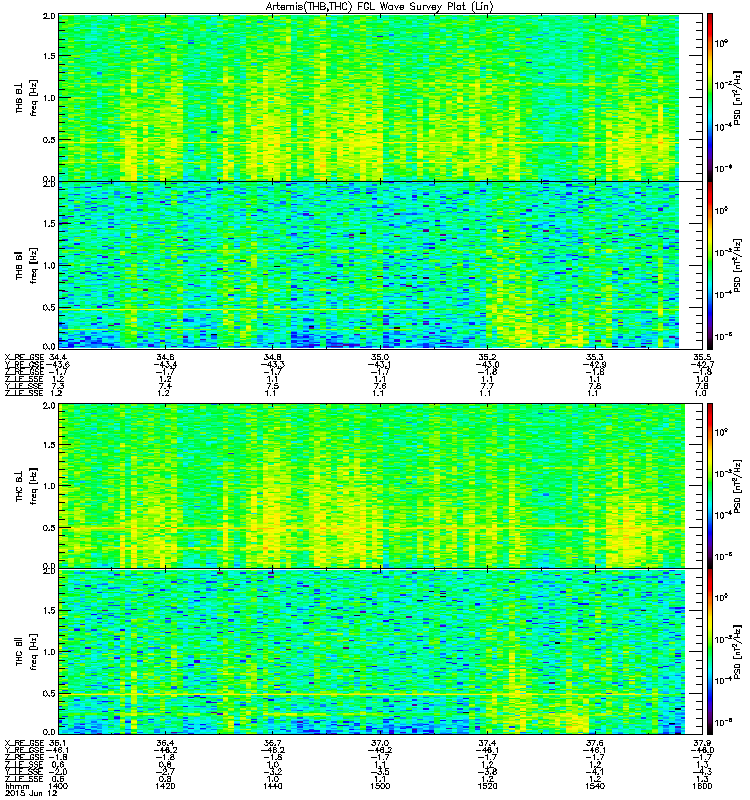Click the color bar beside the upper THC panel
The height and width of the screenshot is (800, 750).
710,486
